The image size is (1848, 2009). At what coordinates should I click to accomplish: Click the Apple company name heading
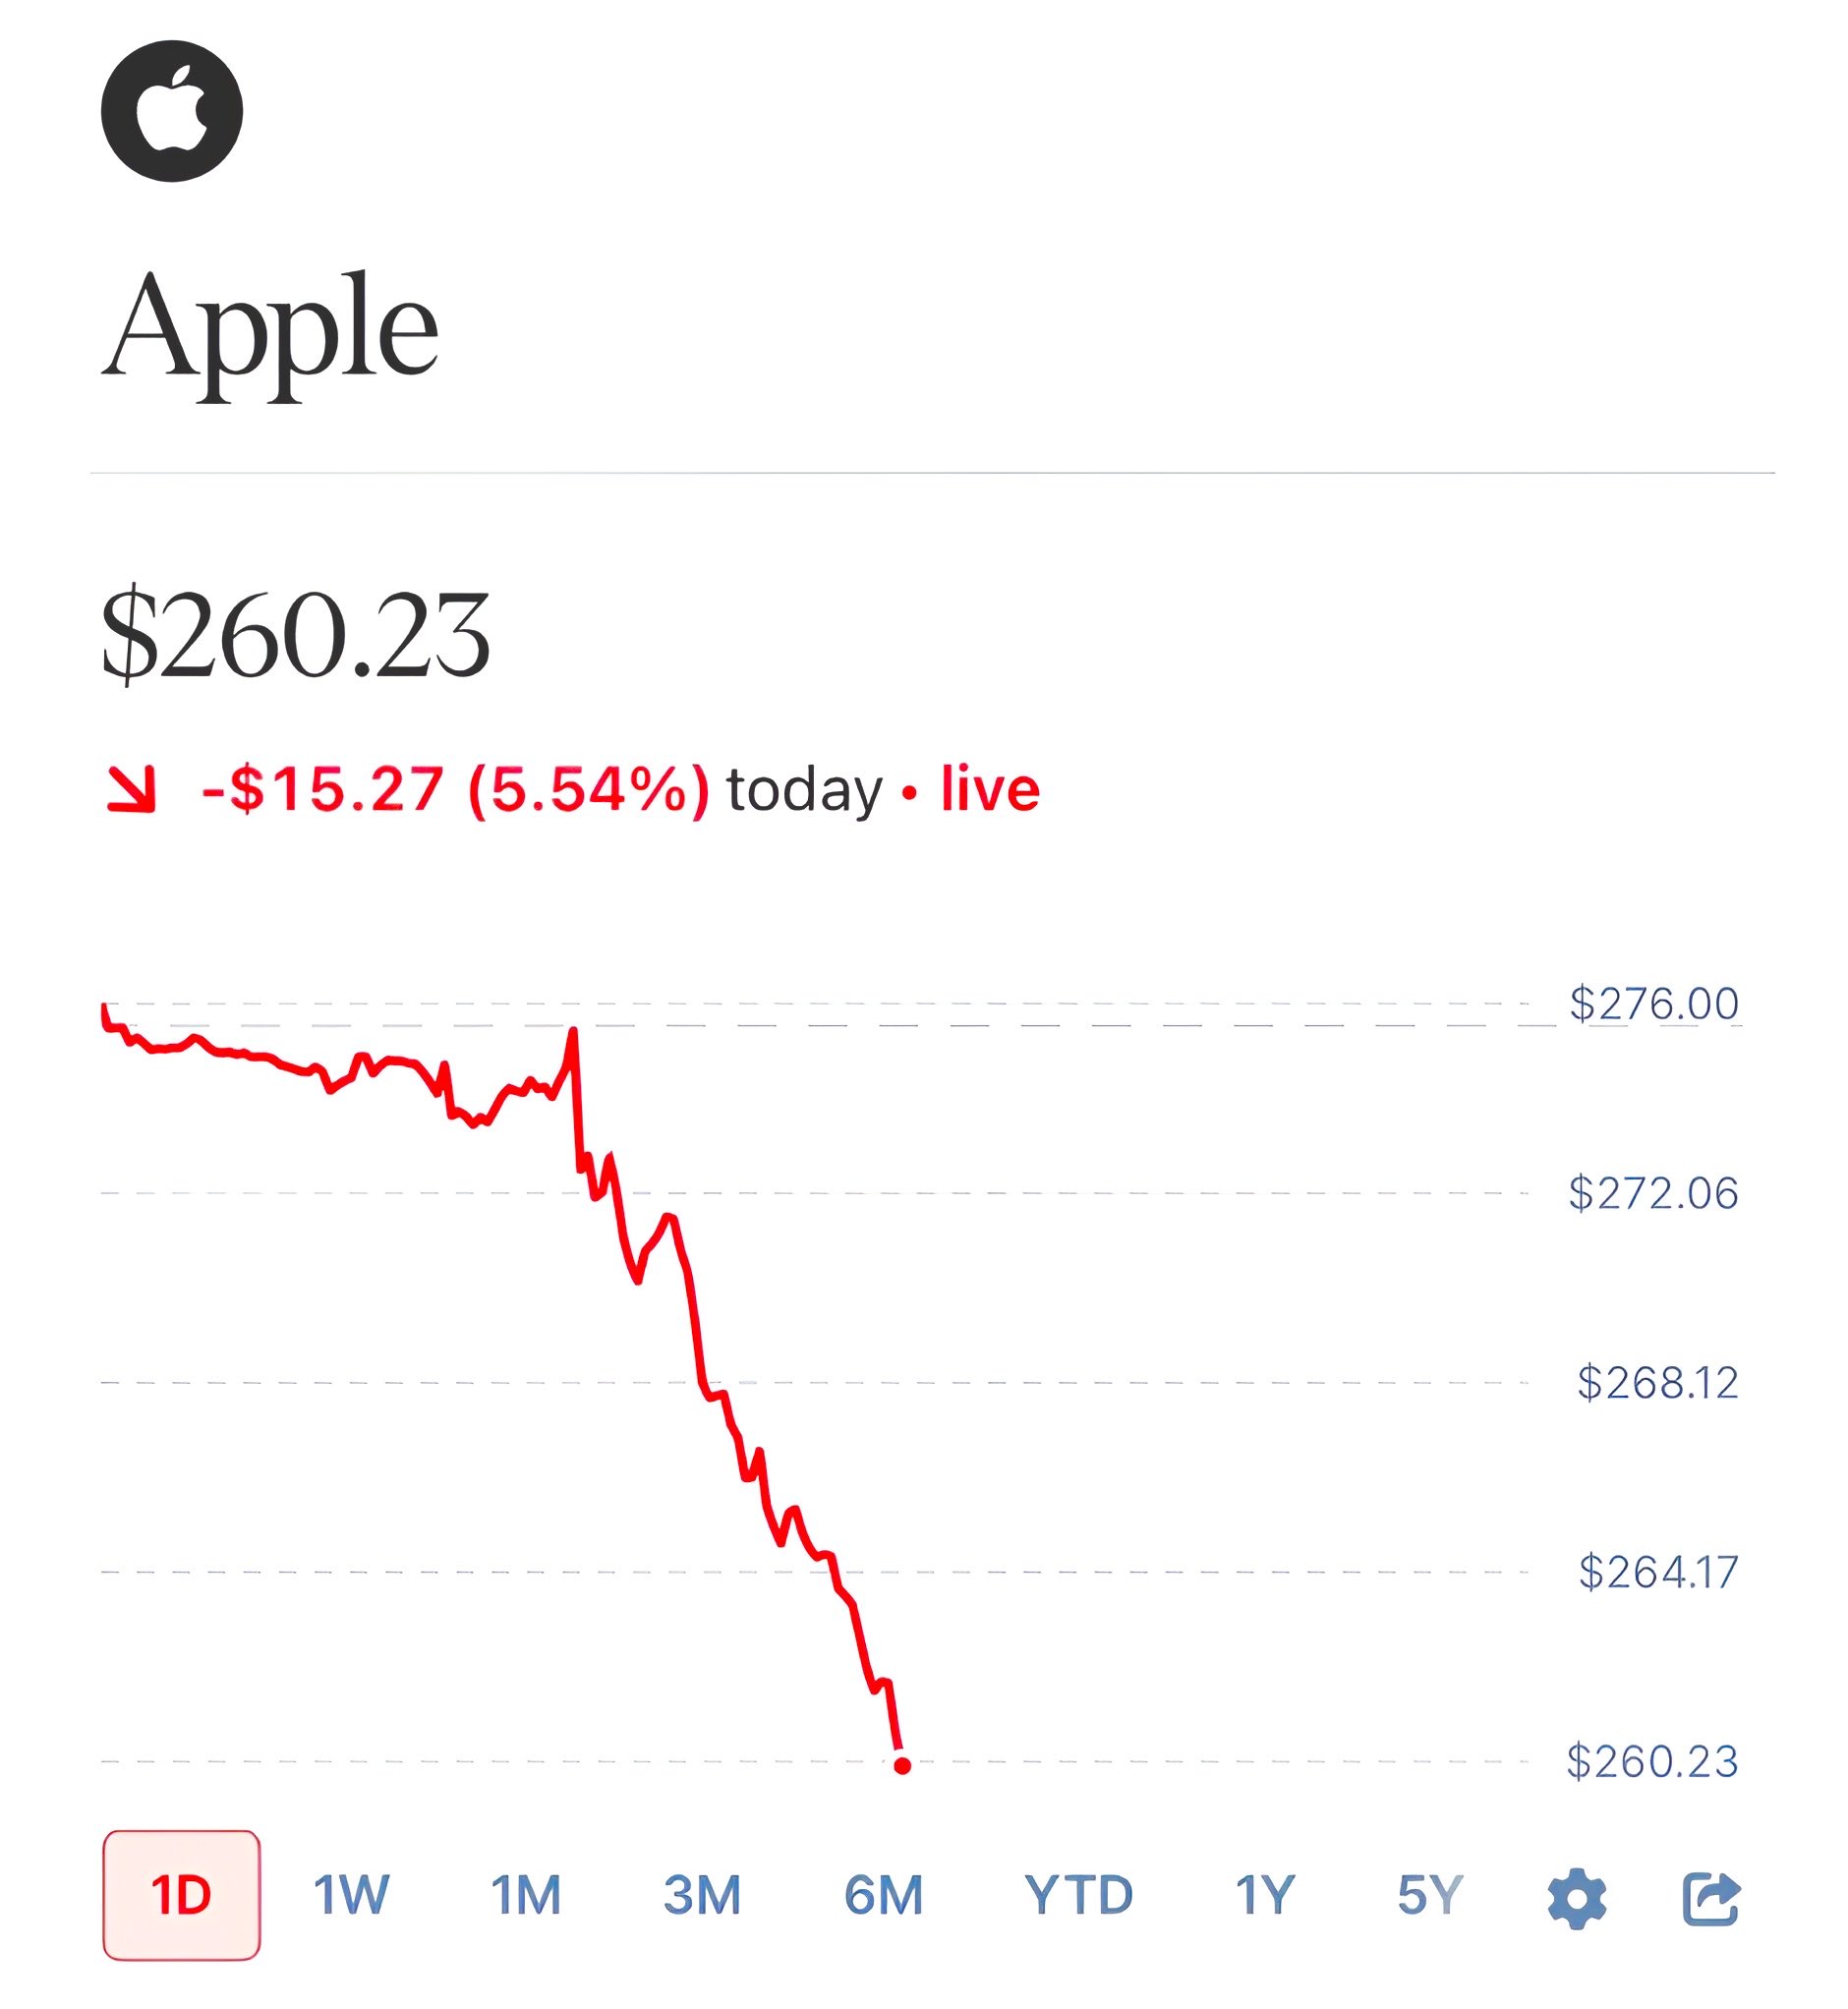270,330
